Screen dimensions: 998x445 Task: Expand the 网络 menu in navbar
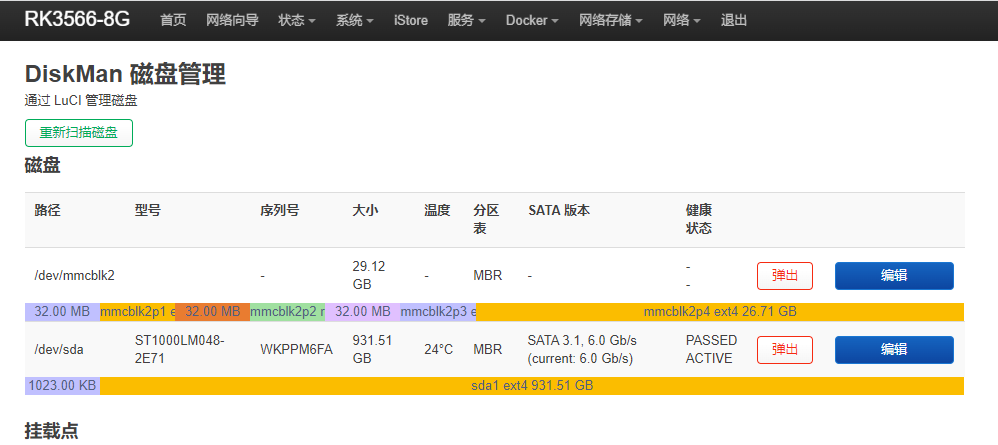[681, 20]
